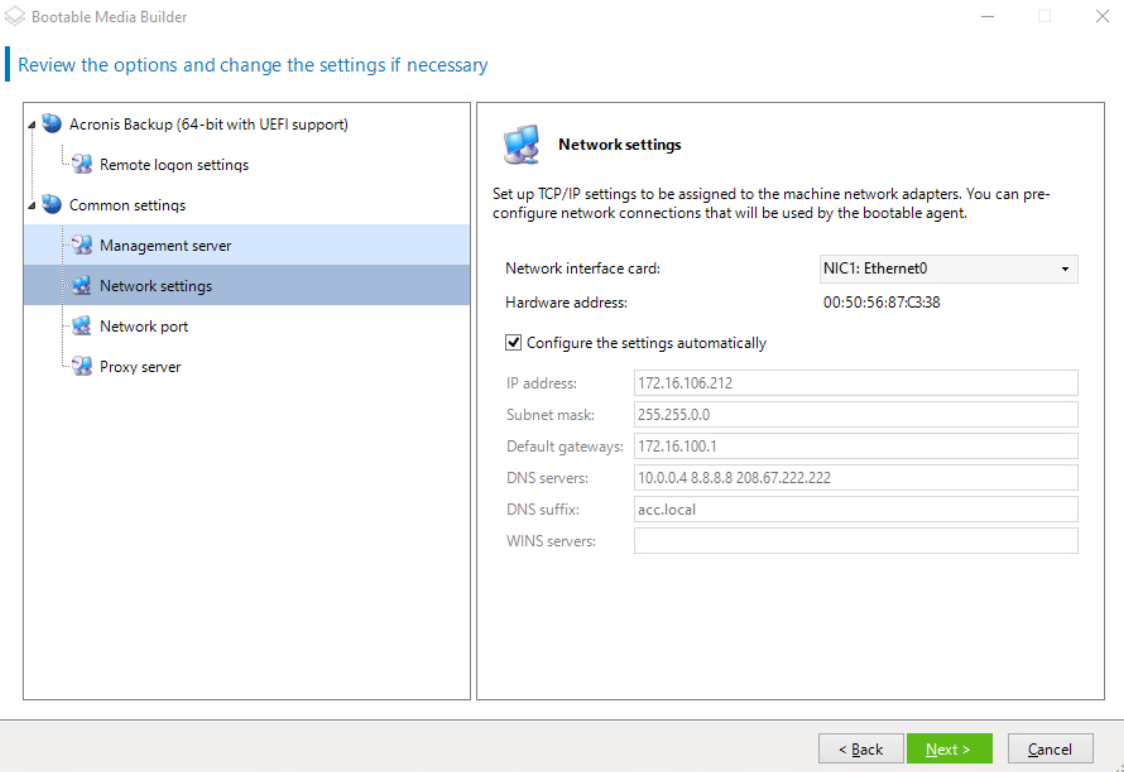Proceed with the green Next button
This screenshot has width=1124, height=772.
(949, 749)
